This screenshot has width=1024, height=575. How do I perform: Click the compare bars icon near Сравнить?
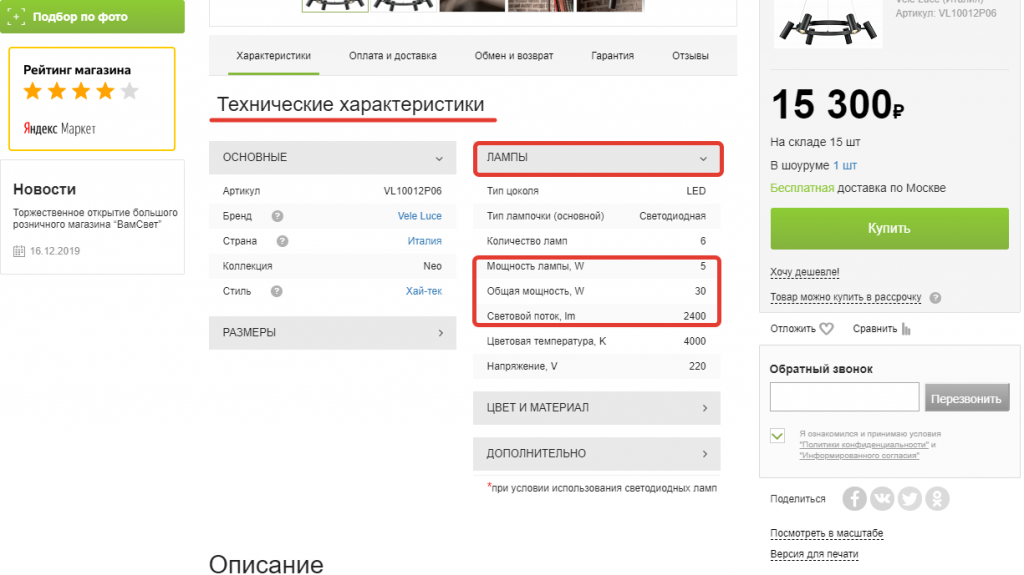click(x=907, y=329)
